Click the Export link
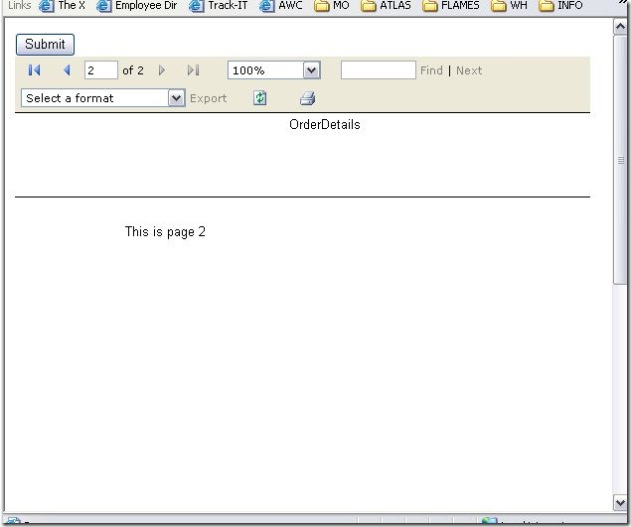The width and height of the screenshot is (631, 527). tap(208, 99)
